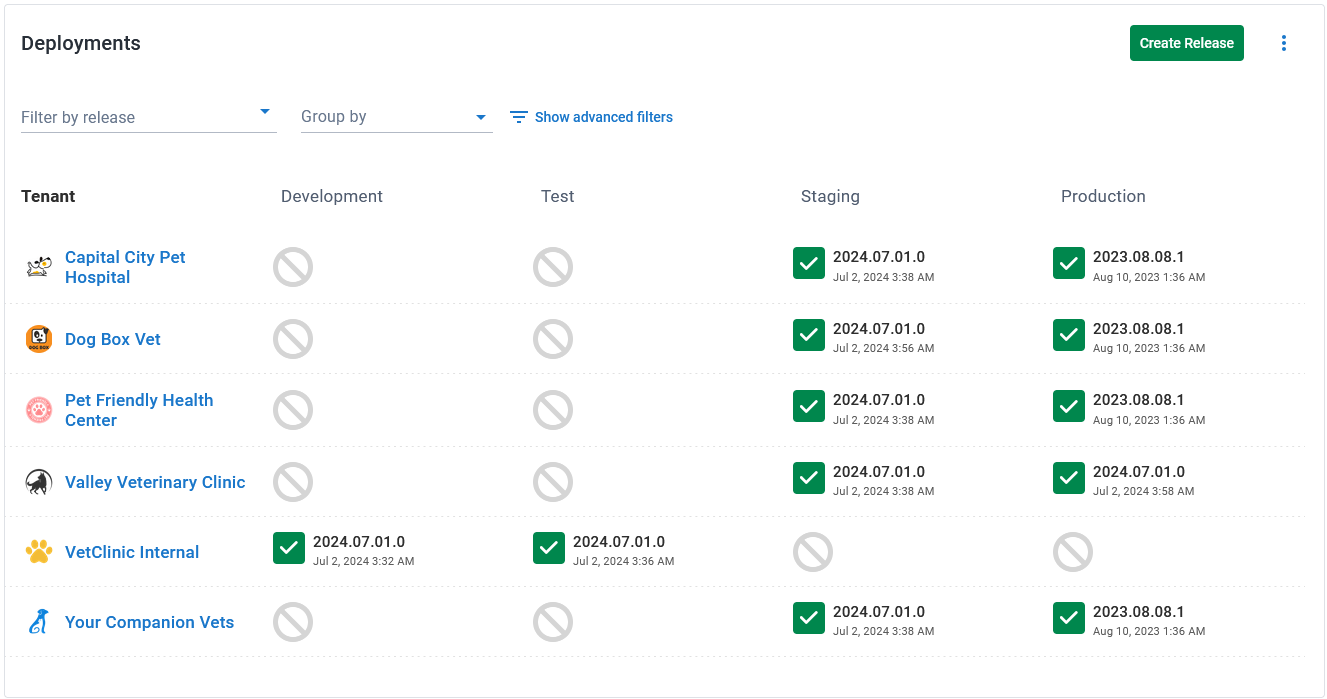Open the Your Companion Vets tenant link
Image resolution: width=1327 pixels, height=699 pixels.
point(149,622)
